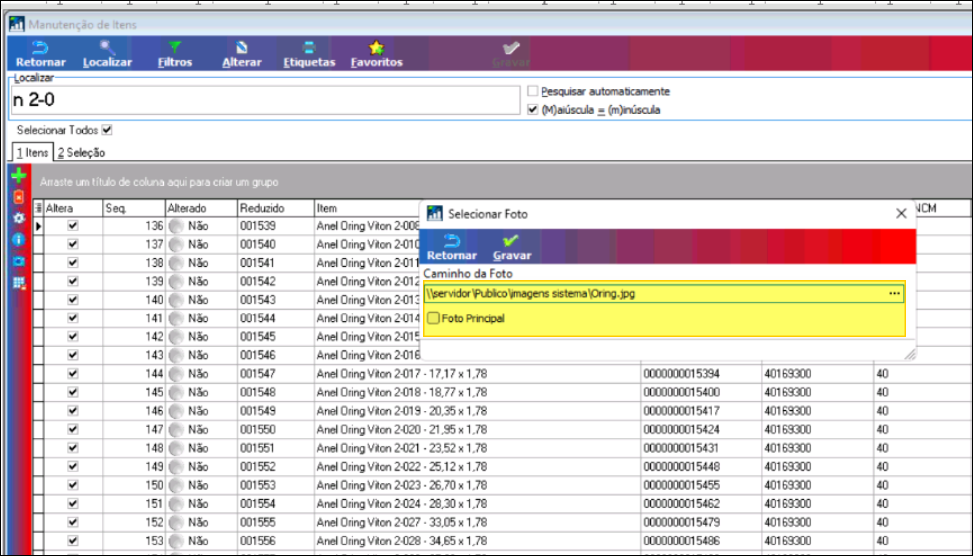Click the Localizar search text field

coord(265,100)
